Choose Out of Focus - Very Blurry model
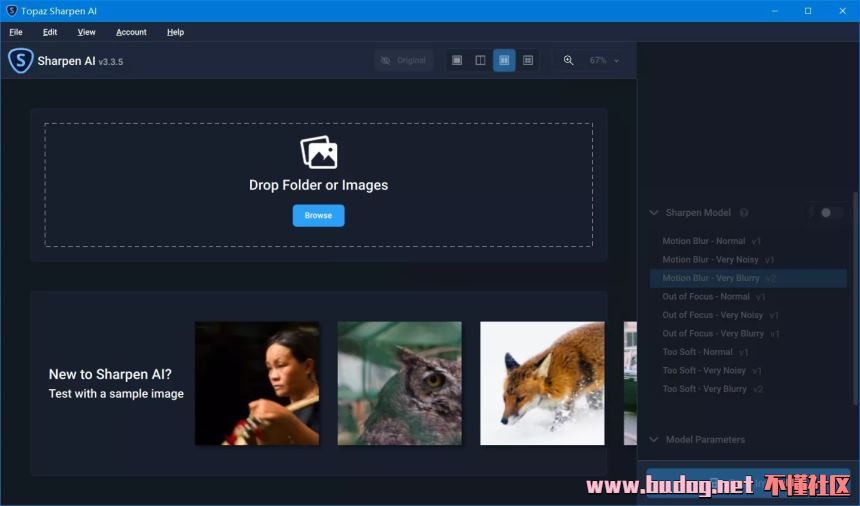The image size is (860, 506). click(x=748, y=333)
